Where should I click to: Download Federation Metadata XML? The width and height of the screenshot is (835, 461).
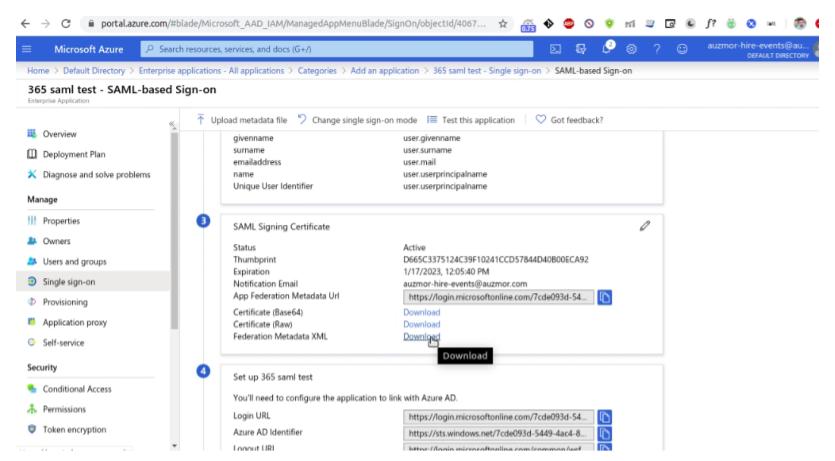pos(422,336)
